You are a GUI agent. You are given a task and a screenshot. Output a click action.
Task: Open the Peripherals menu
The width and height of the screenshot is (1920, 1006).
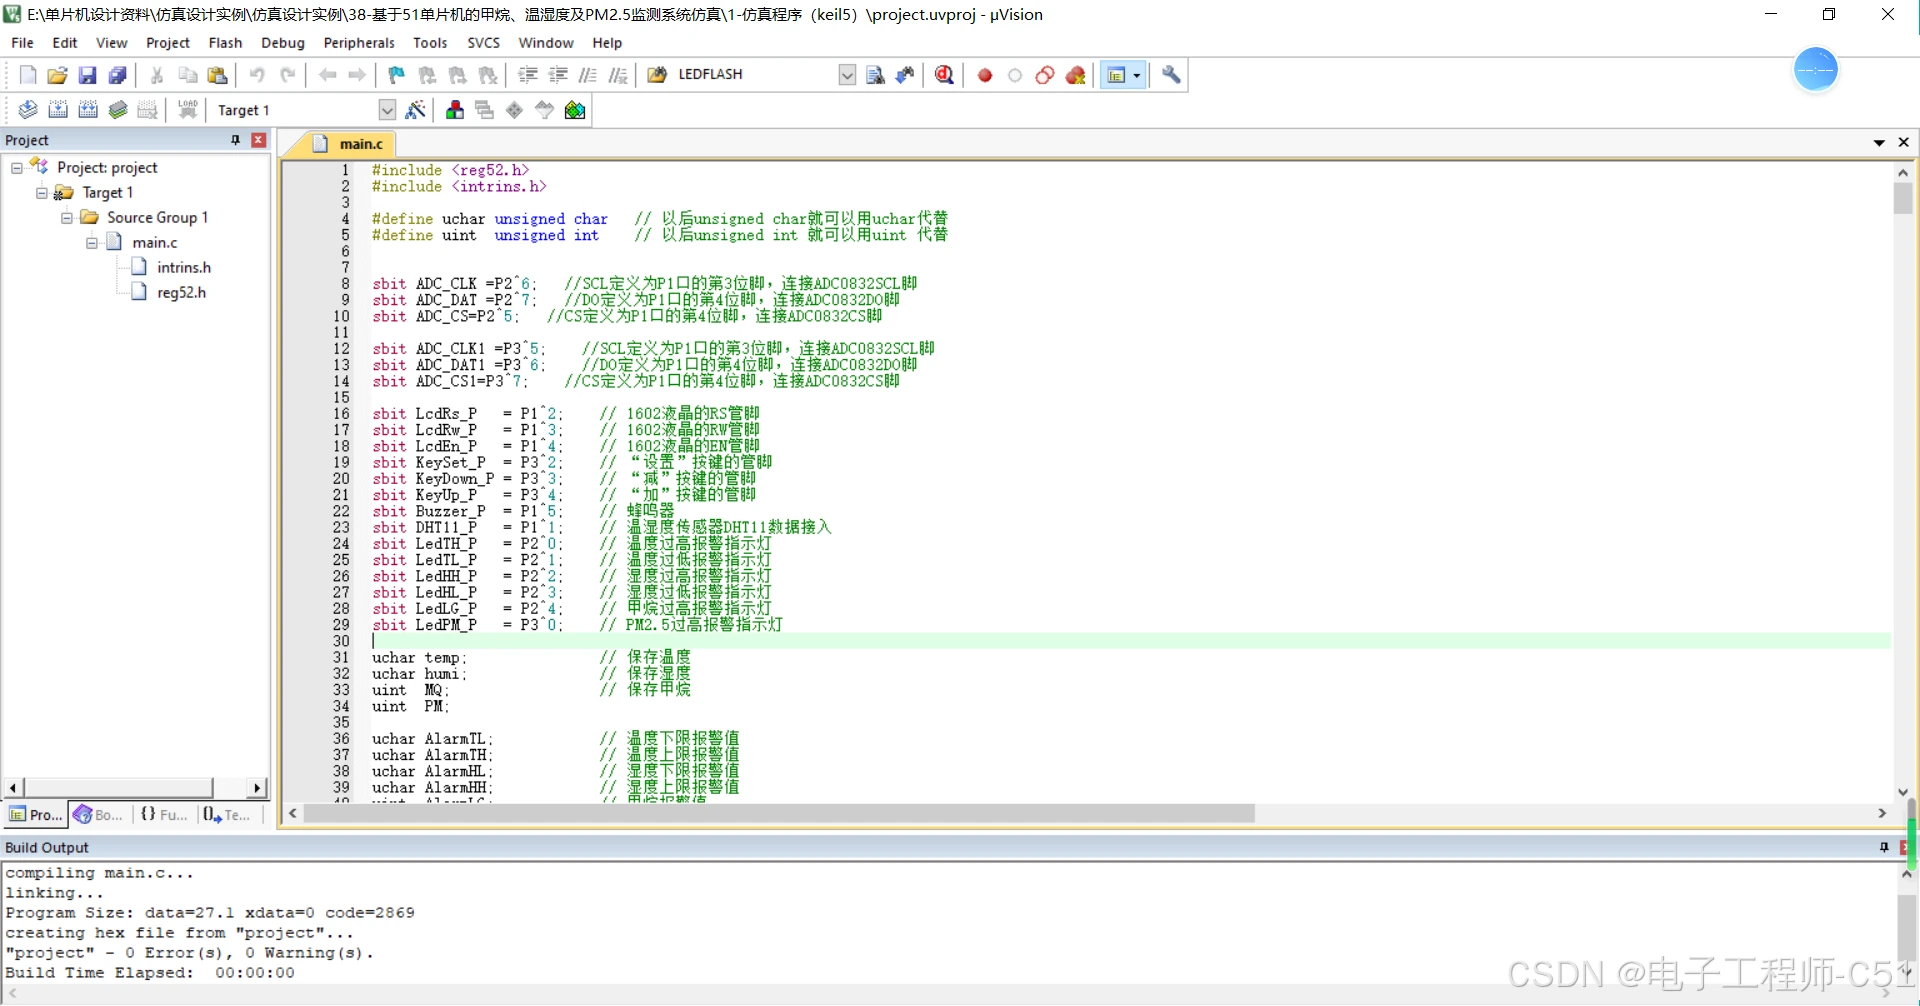point(359,43)
